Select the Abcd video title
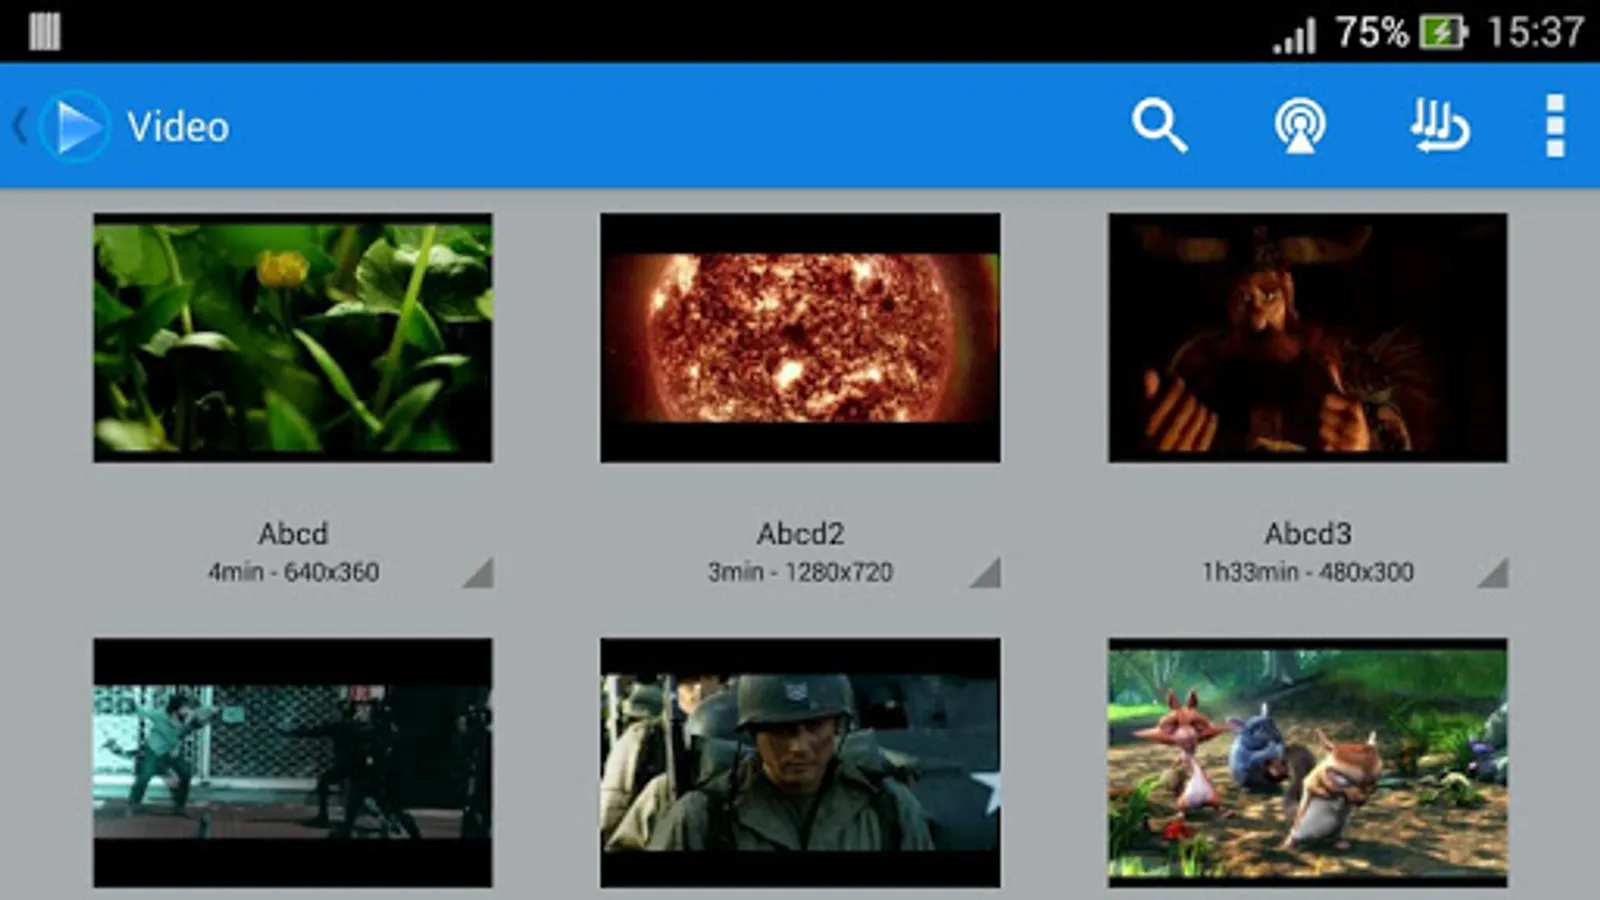This screenshot has width=1600, height=900. click(293, 533)
